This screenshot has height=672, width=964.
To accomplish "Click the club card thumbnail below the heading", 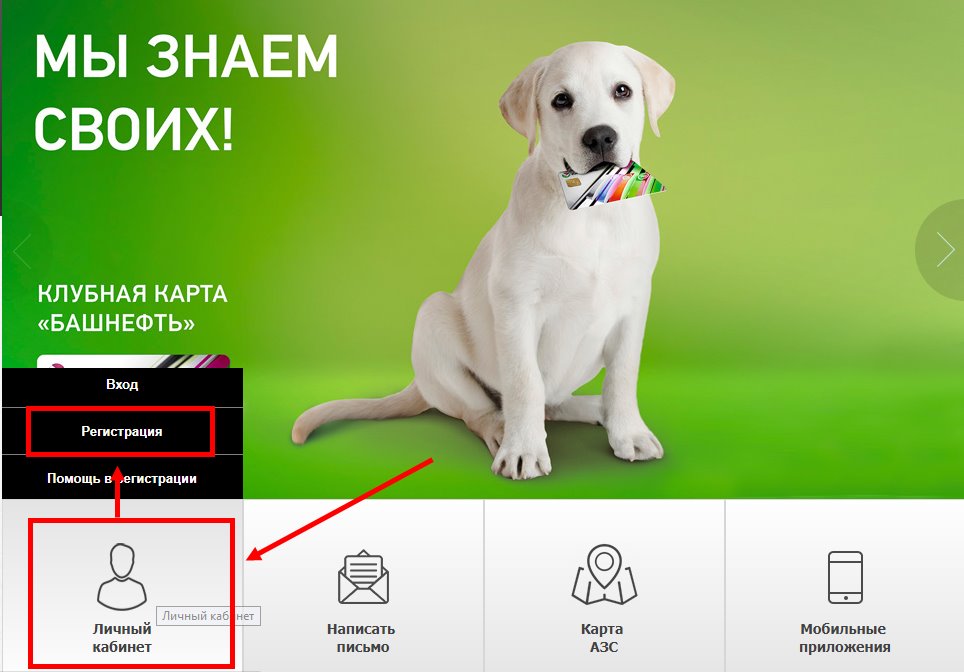I will coord(133,362).
